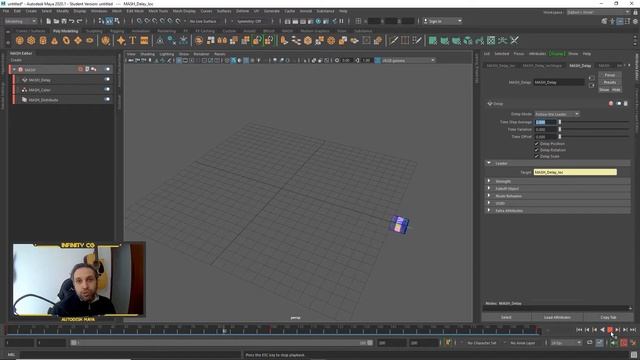Image resolution: width=640 pixels, height=360 pixels.
Task: Create a polygon cylinder from the shelf
Action: tap(43, 40)
